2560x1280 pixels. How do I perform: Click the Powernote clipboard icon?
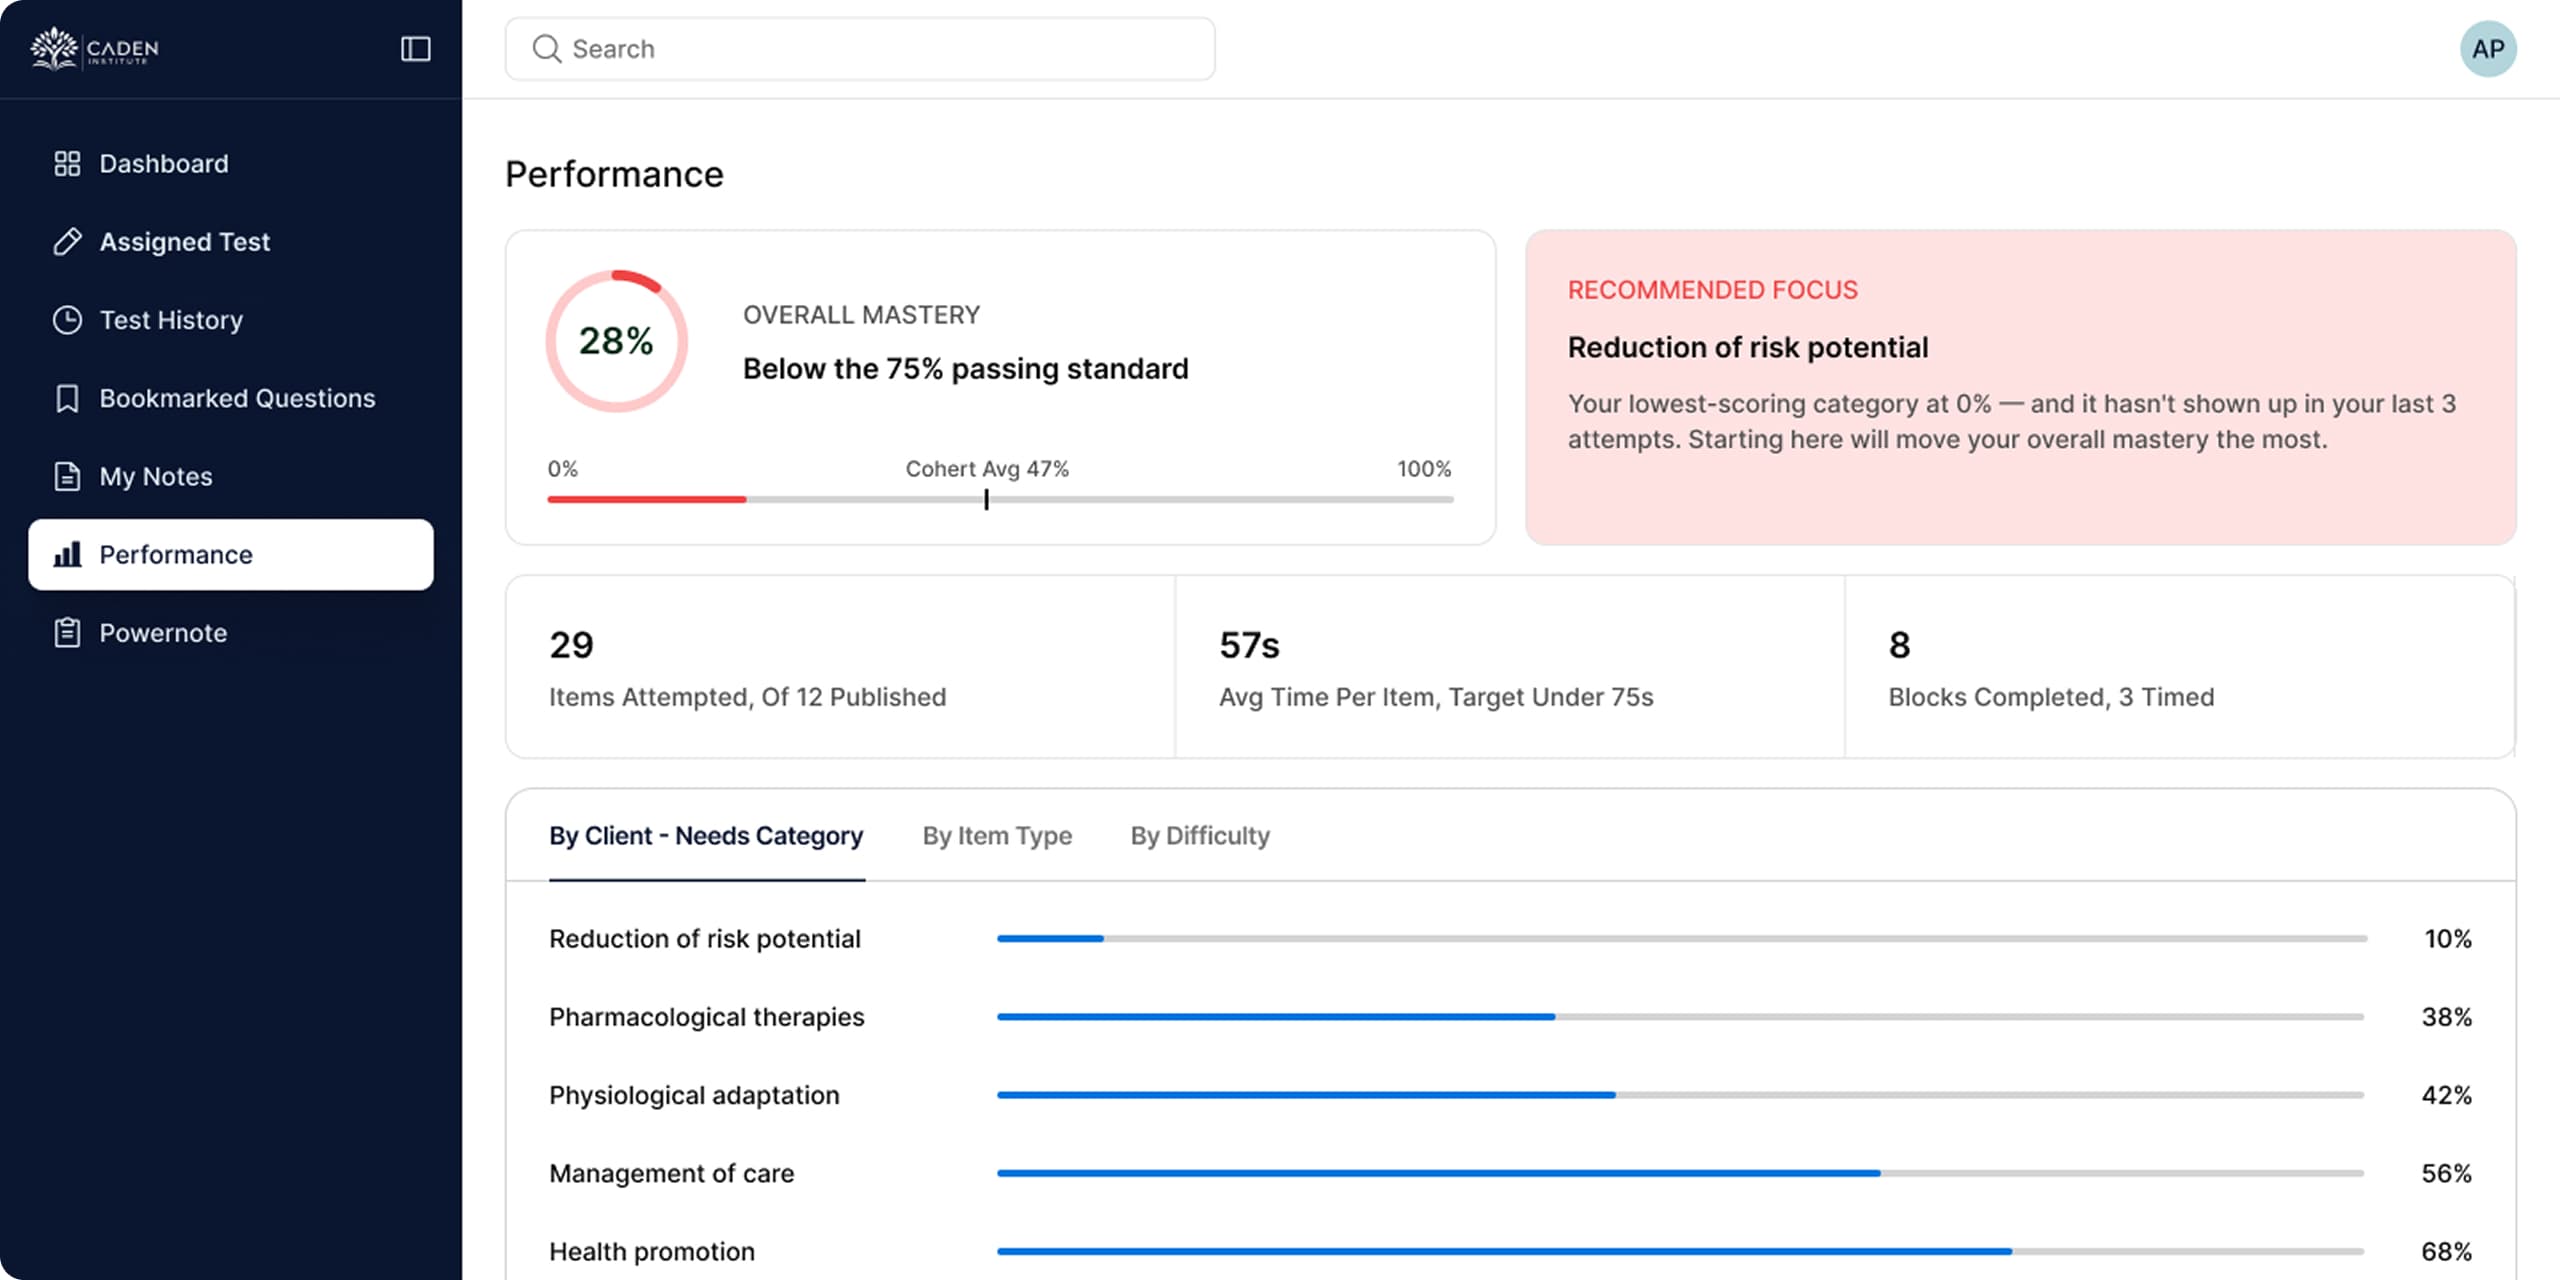[67, 632]
